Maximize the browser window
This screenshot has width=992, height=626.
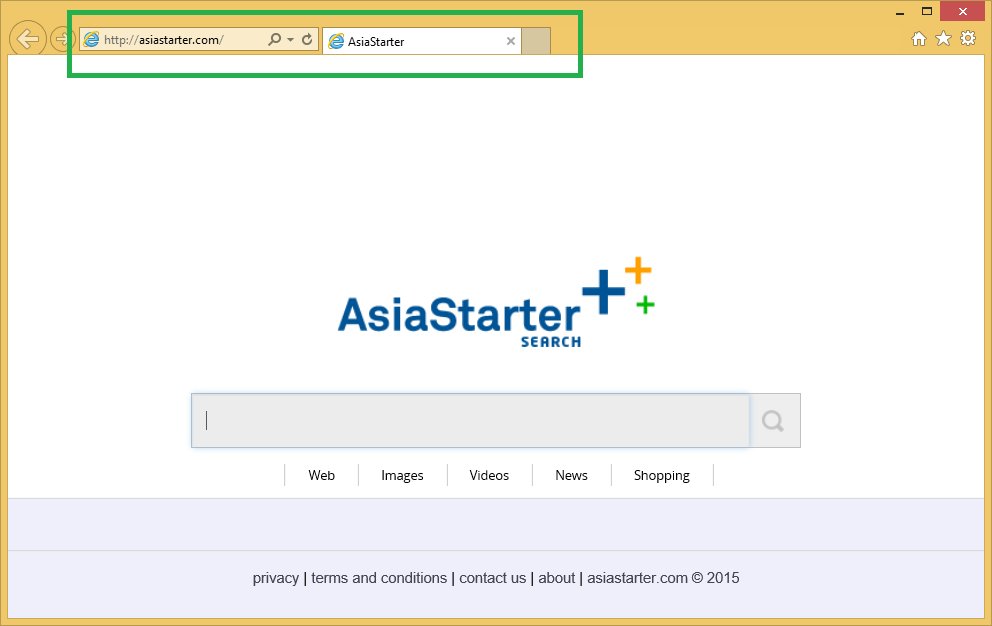[x=927, y=11]
